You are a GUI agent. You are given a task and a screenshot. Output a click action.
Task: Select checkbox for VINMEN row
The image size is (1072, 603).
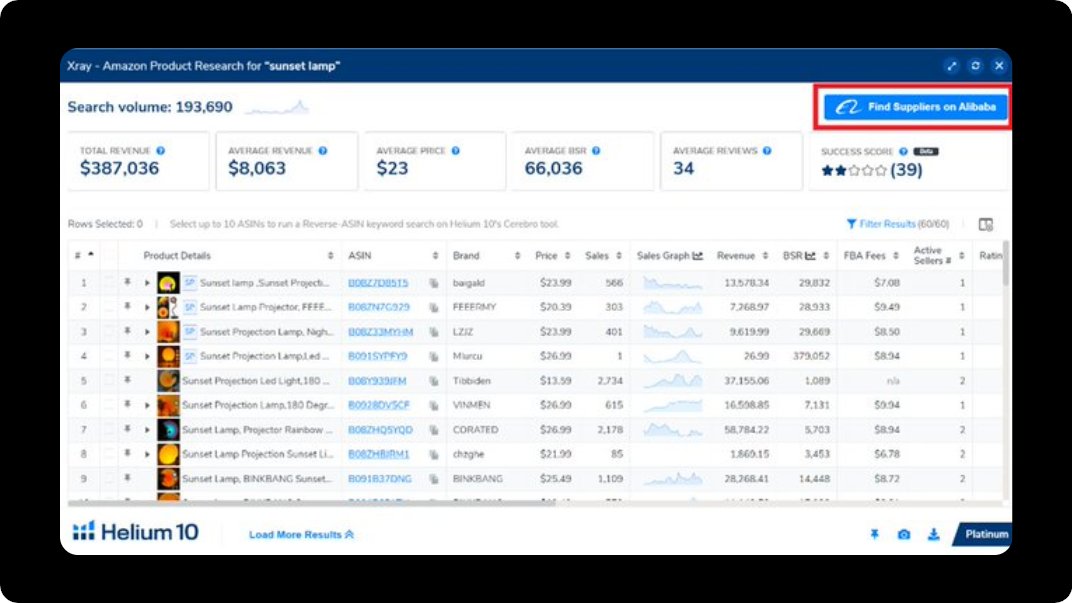(109, 405)
